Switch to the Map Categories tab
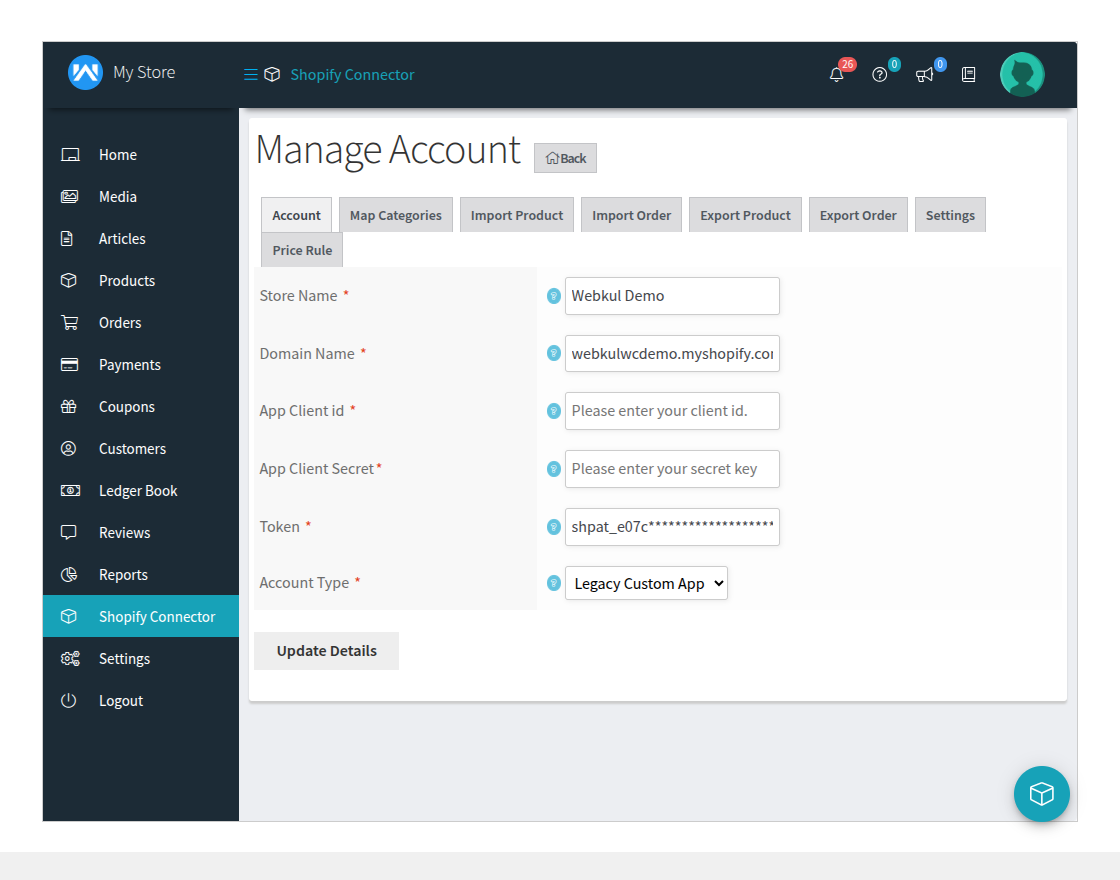 tap(395, 214)
